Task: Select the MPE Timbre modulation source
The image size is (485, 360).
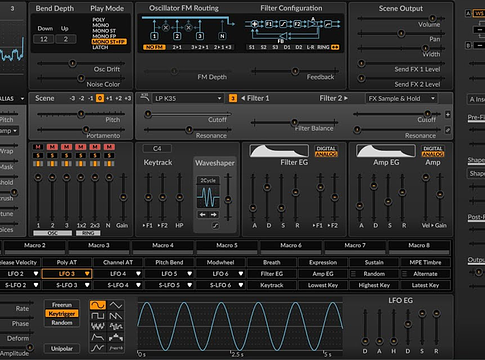Action: click(x=425, y=262)
